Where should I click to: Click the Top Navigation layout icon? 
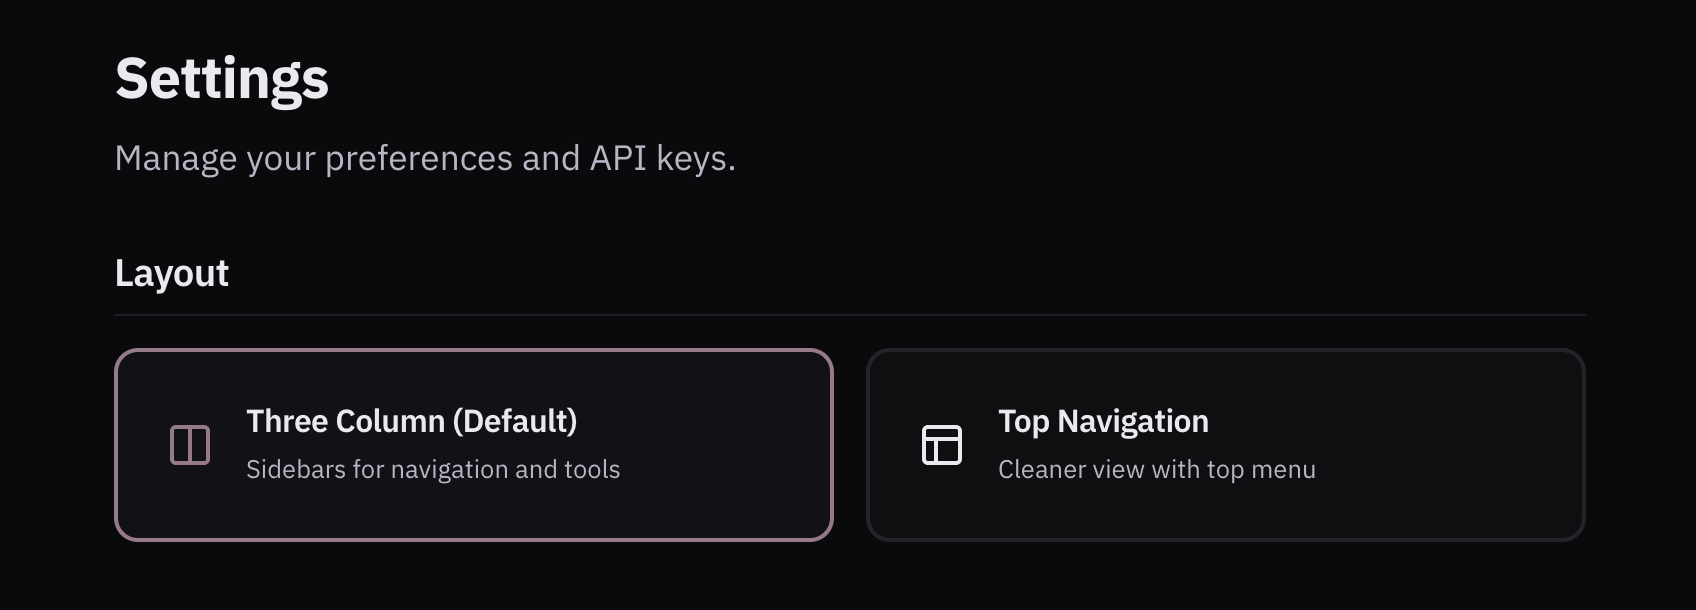[x=941, y=445]
